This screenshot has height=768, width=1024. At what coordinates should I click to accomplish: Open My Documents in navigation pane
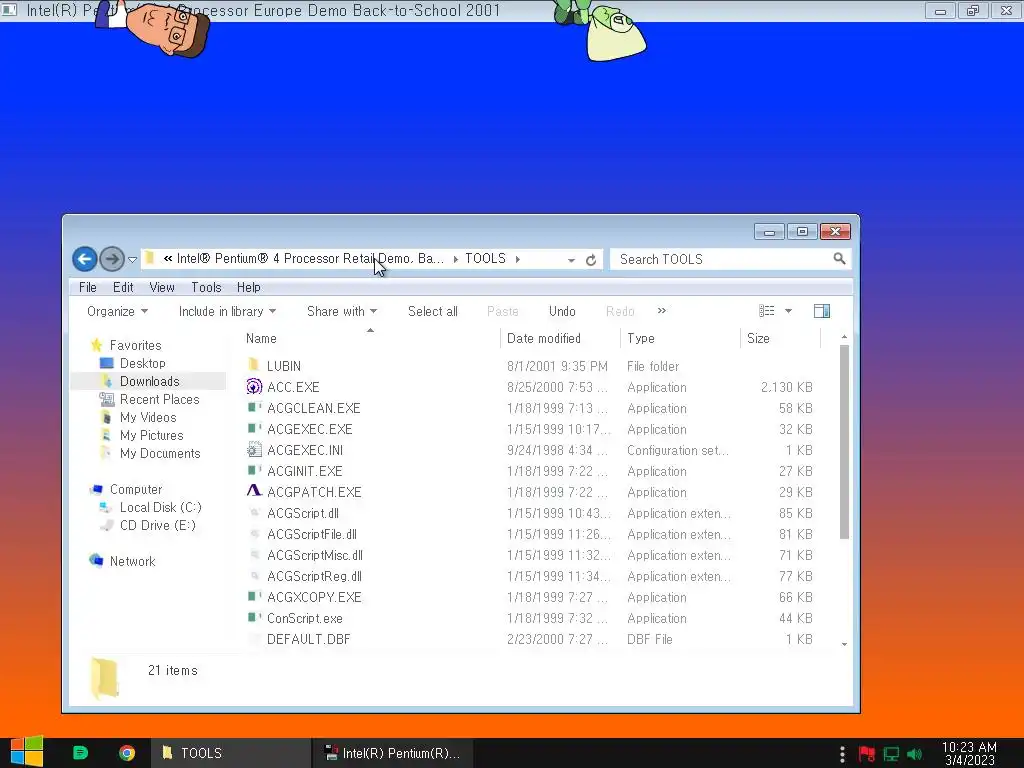(160, 453)
